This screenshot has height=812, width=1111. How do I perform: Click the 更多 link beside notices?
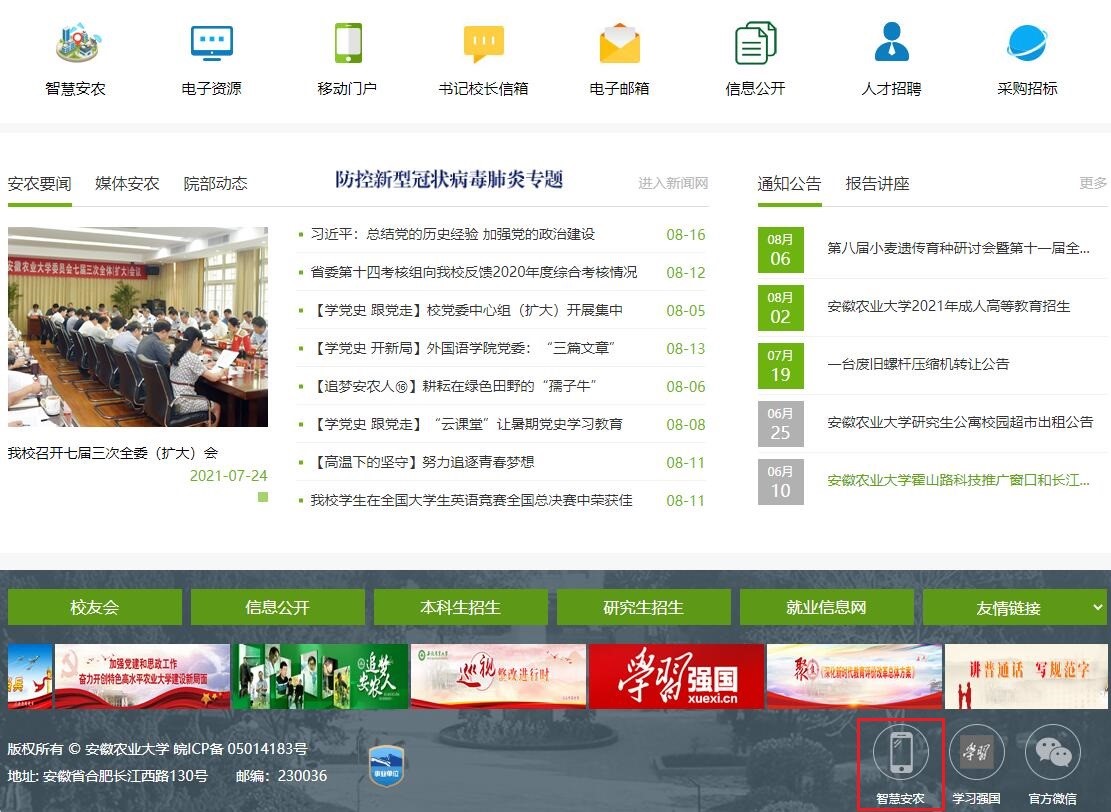1093,183
